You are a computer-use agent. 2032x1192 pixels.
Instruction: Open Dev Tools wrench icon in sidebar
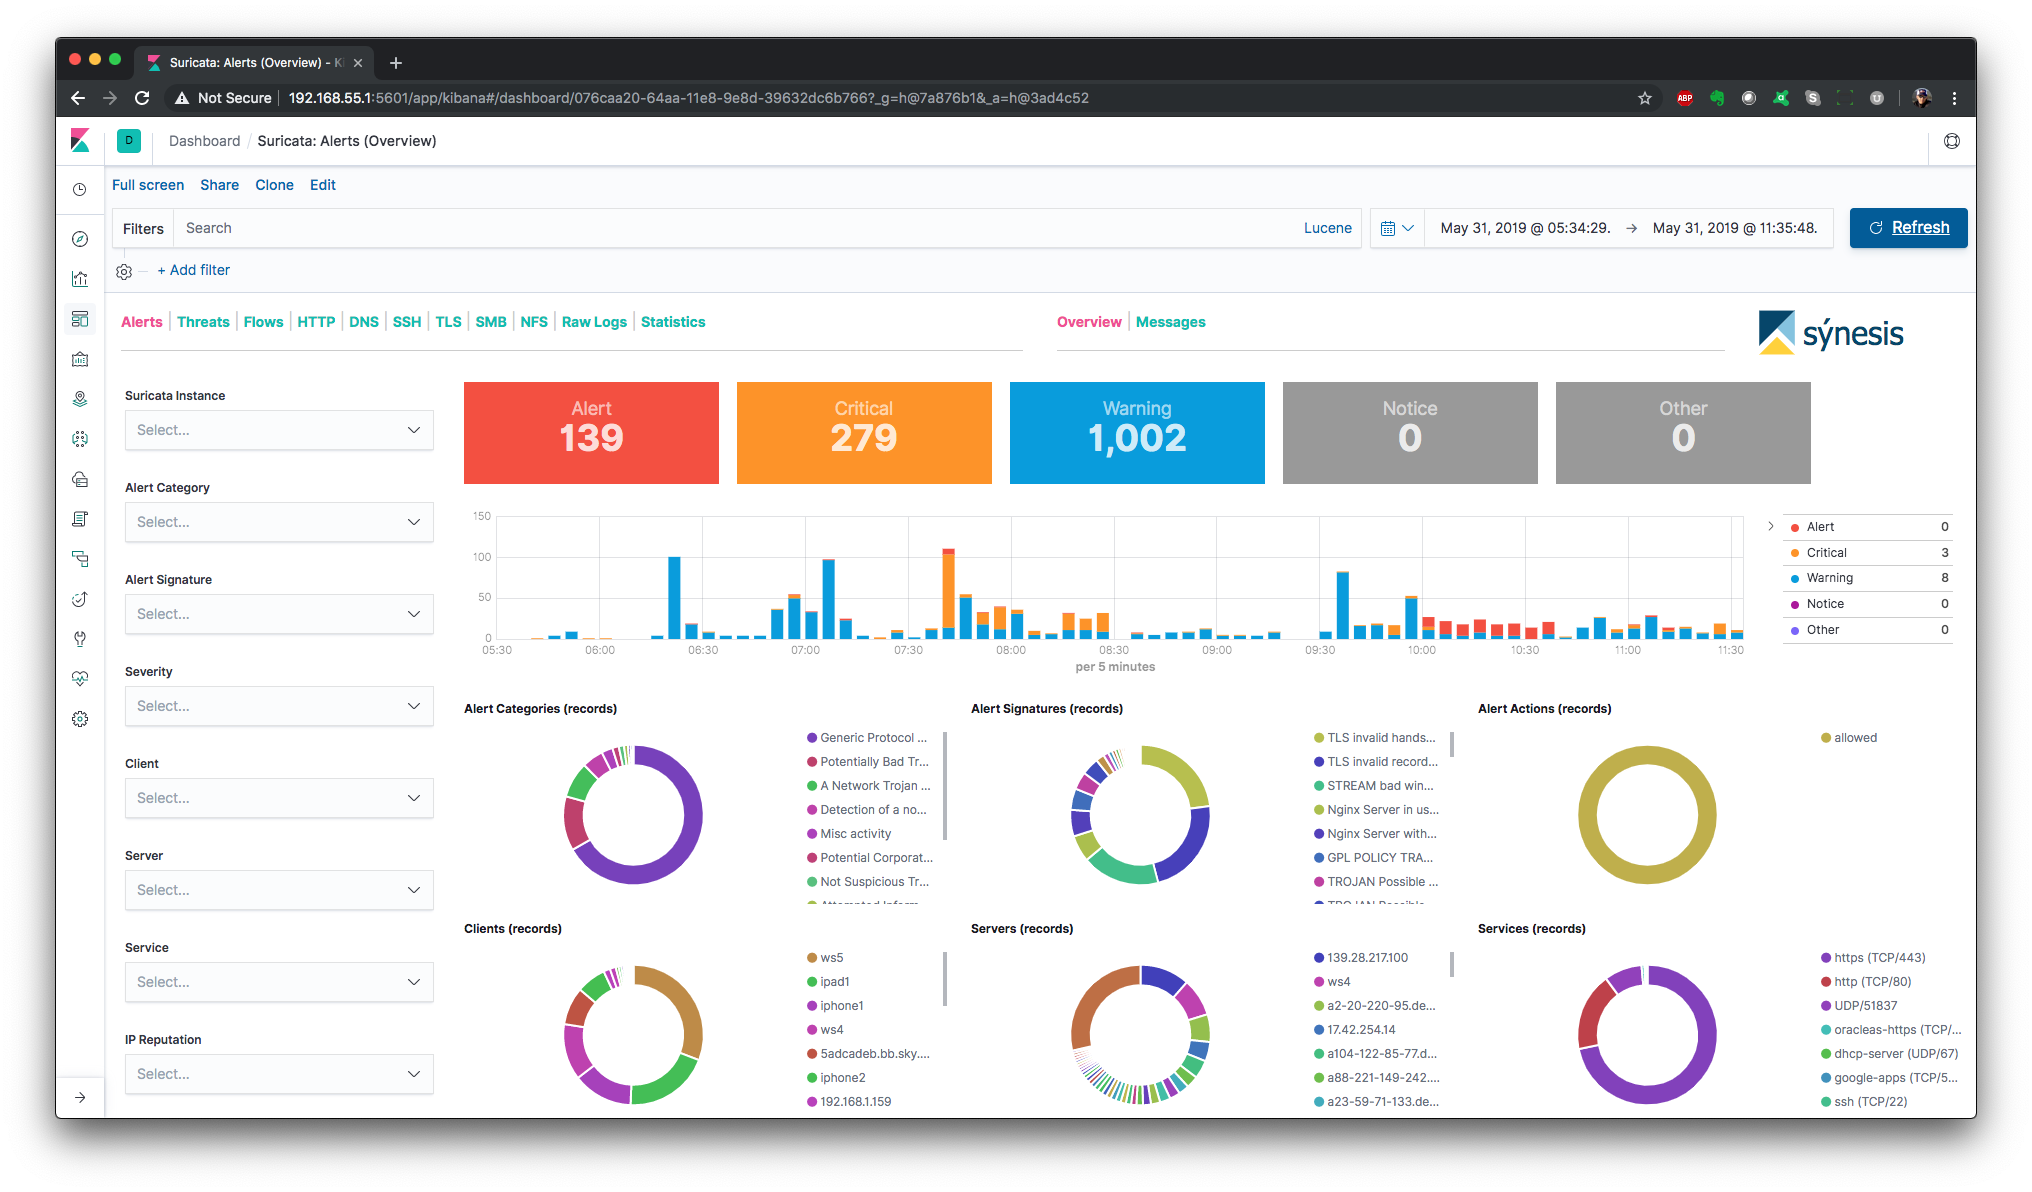click(80, 639)
